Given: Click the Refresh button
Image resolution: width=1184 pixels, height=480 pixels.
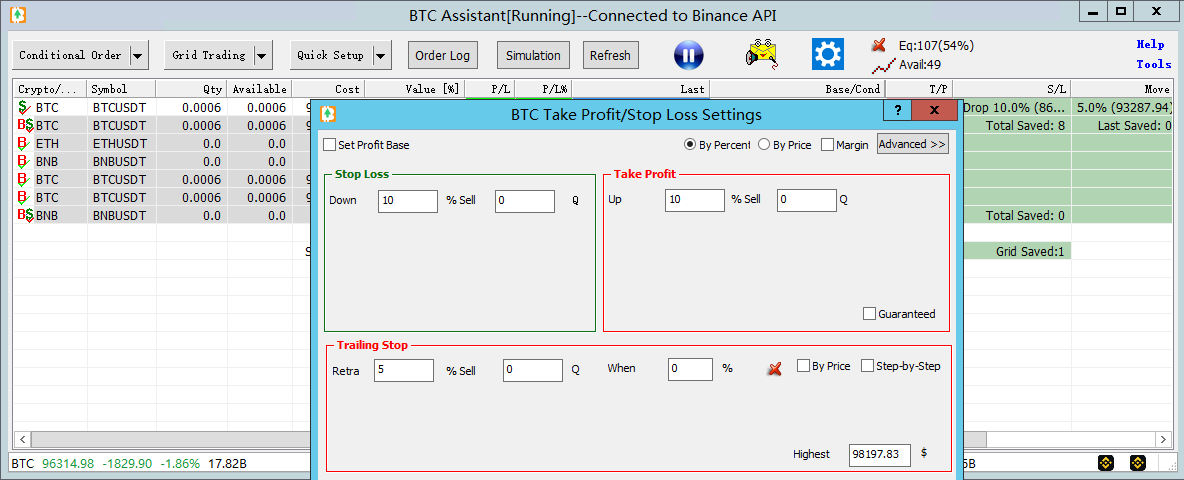Looking at the screenshot, I should (610, 55).
